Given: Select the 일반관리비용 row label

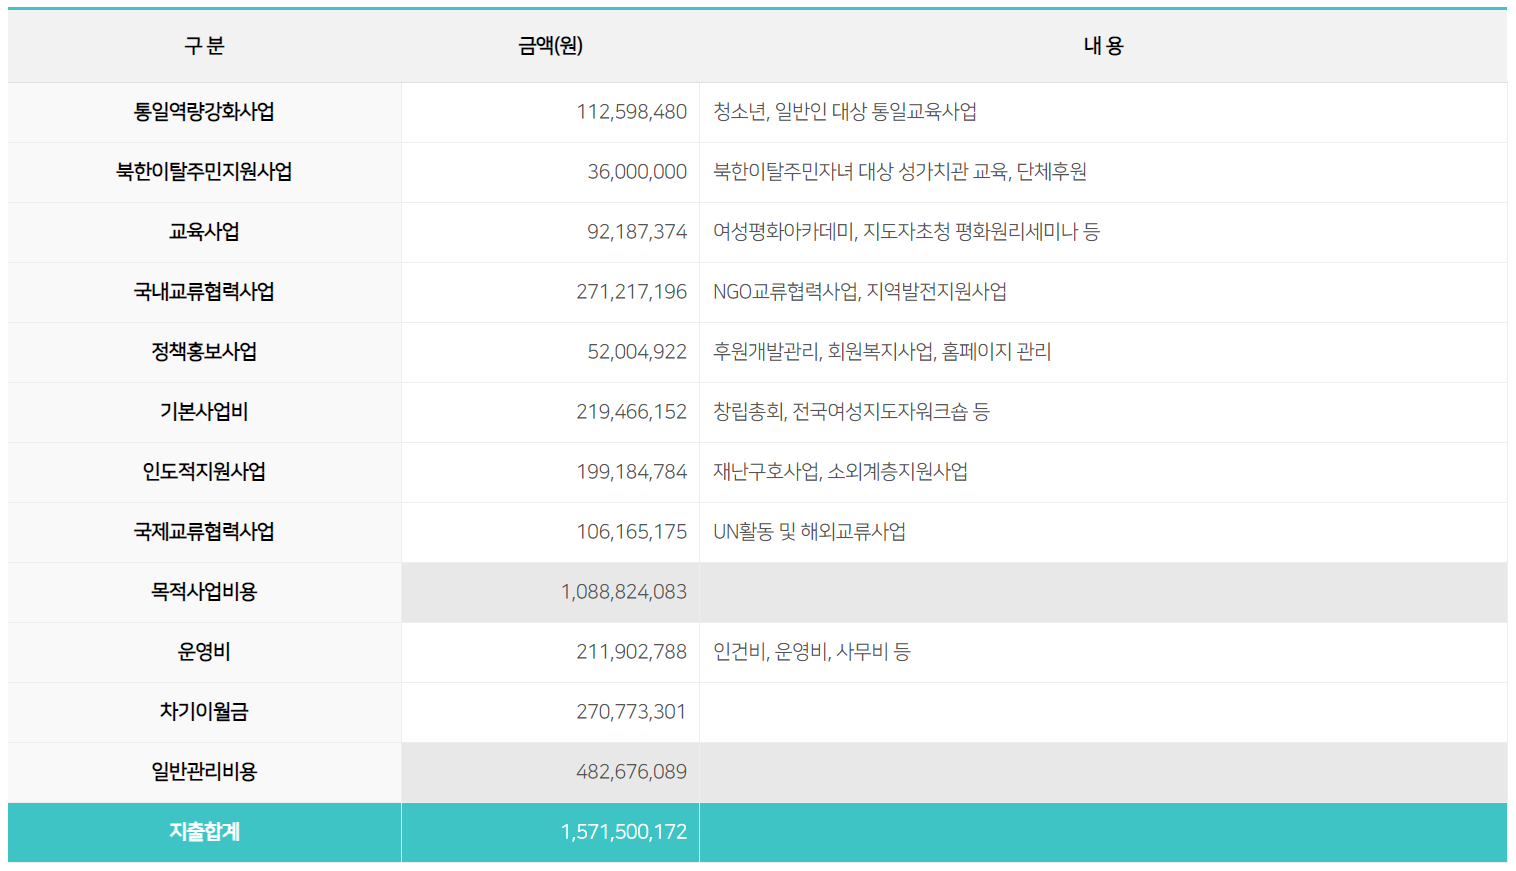Looking at the screenshot, I should [204, 772].
